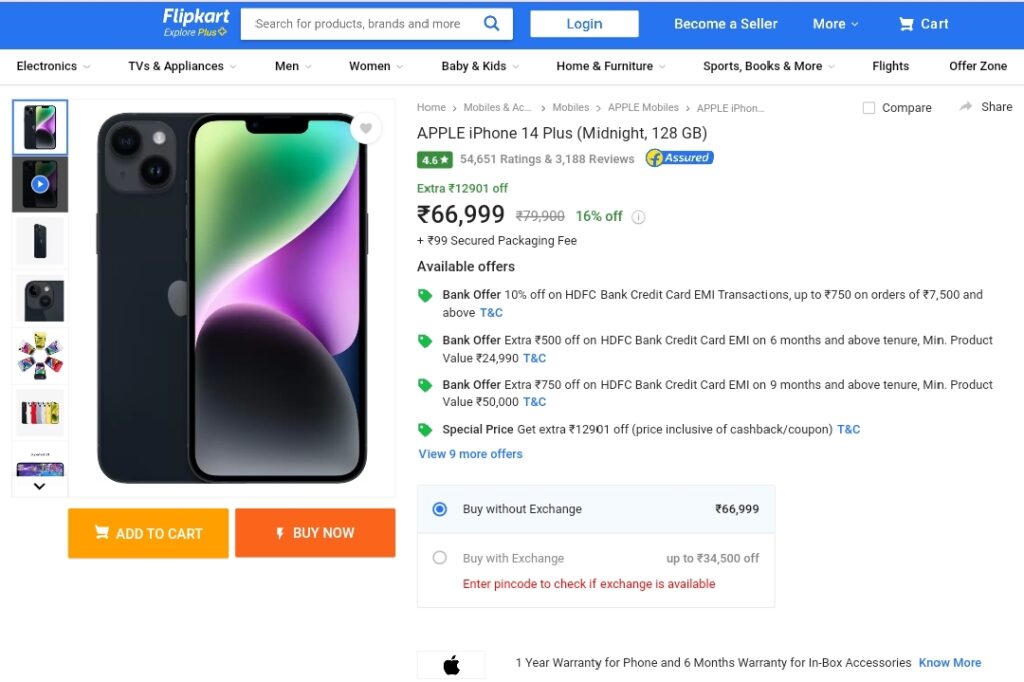Open the Electronics category dropdown

(x=54, y=66)
